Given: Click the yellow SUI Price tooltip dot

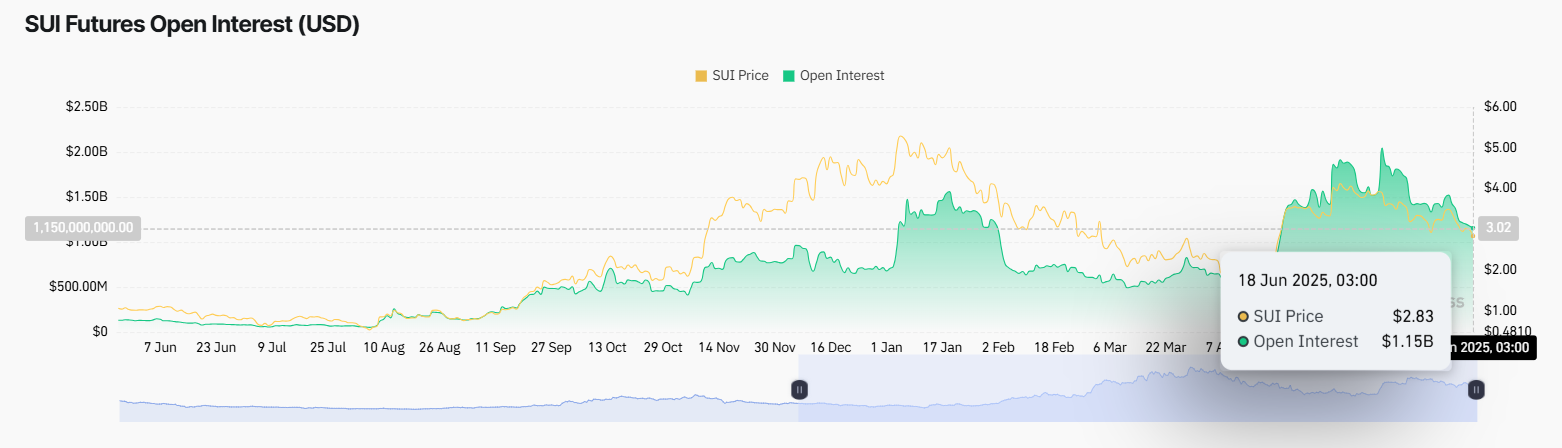Looking at the screenshot, I should [x=1243, y=316].
